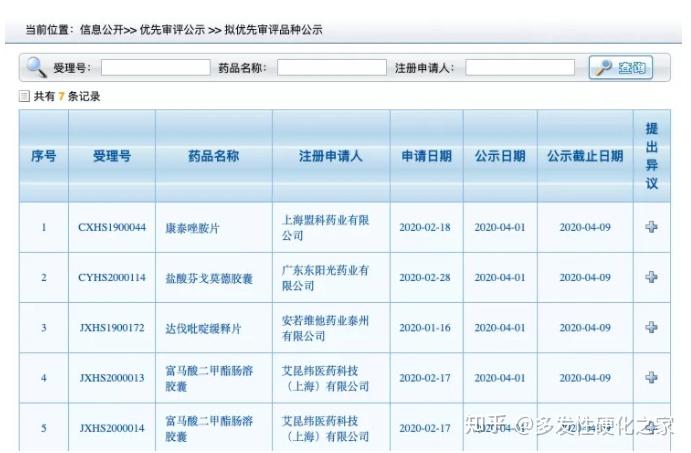Click sequence number 3 cell
This screenshot has height=453, width=691.
(x=44, y=328)
